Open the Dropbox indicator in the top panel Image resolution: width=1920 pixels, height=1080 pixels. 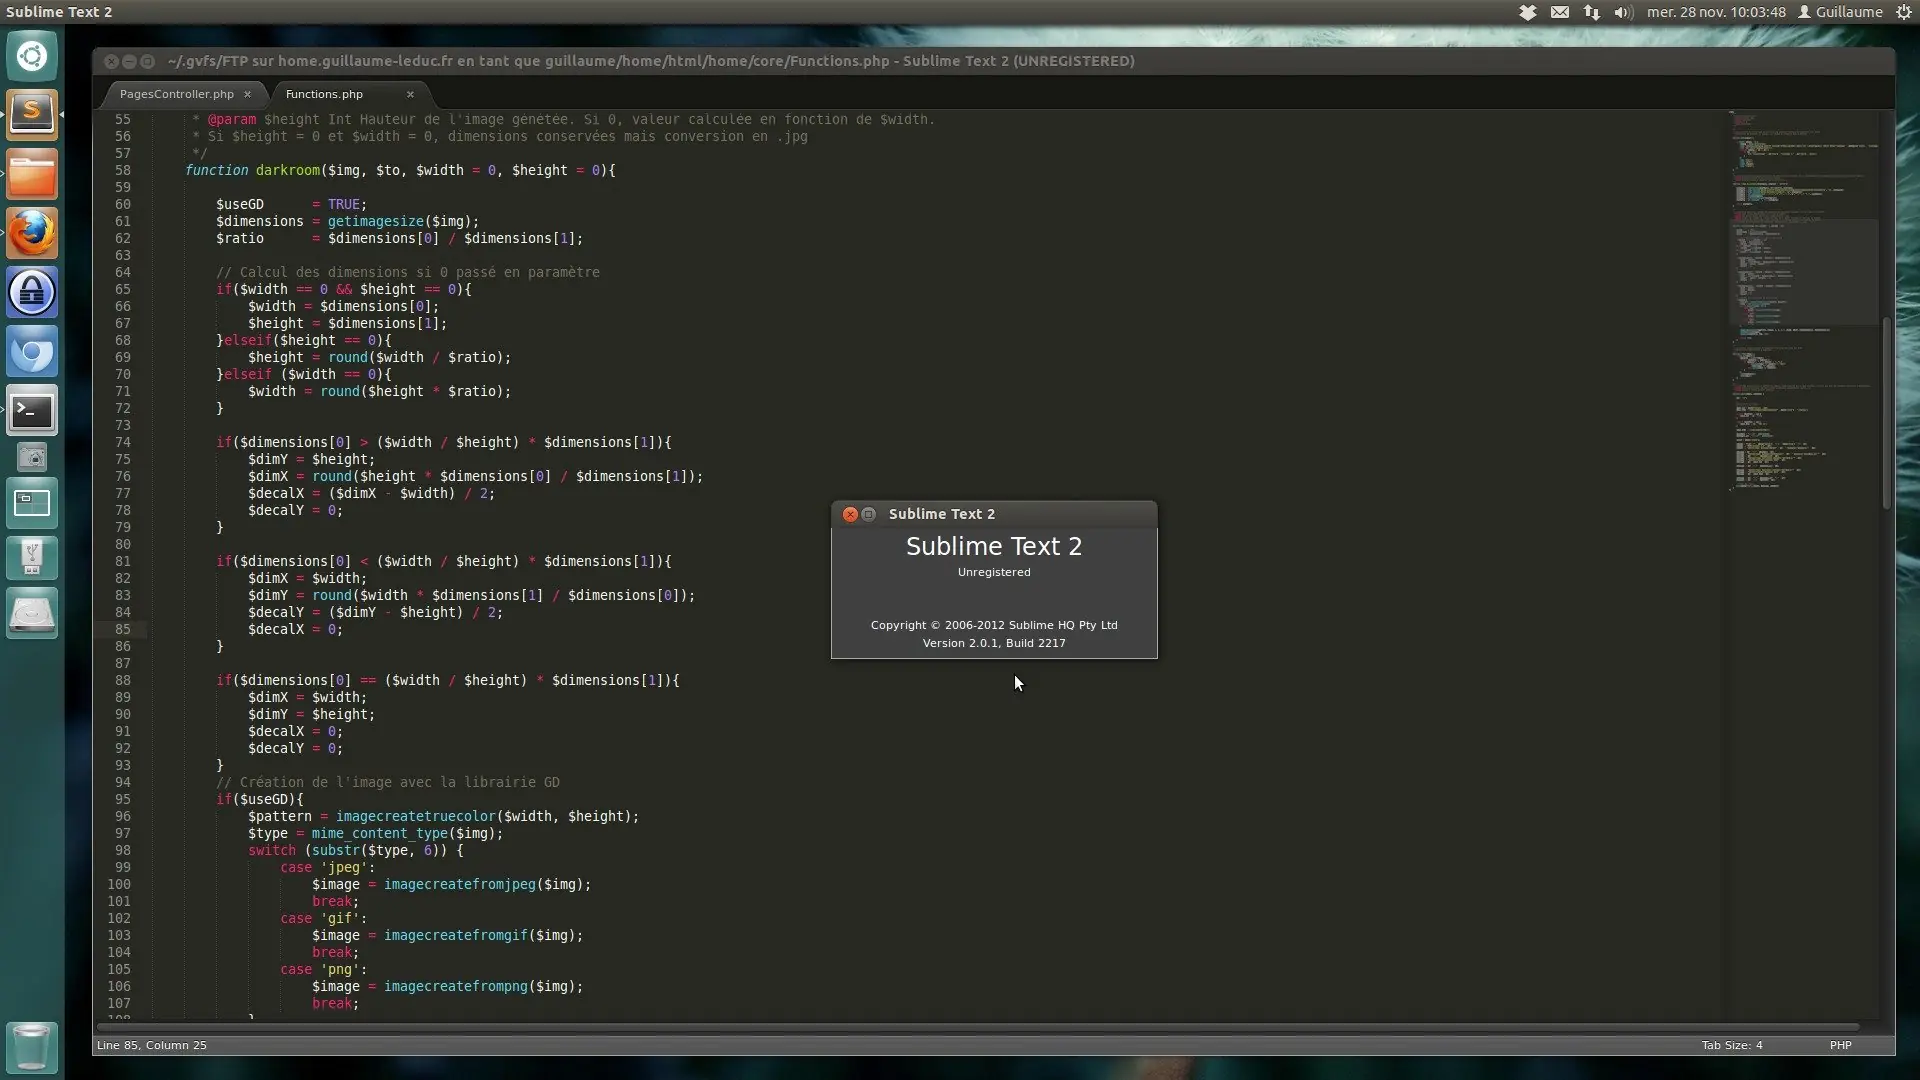pos(1528,12)
